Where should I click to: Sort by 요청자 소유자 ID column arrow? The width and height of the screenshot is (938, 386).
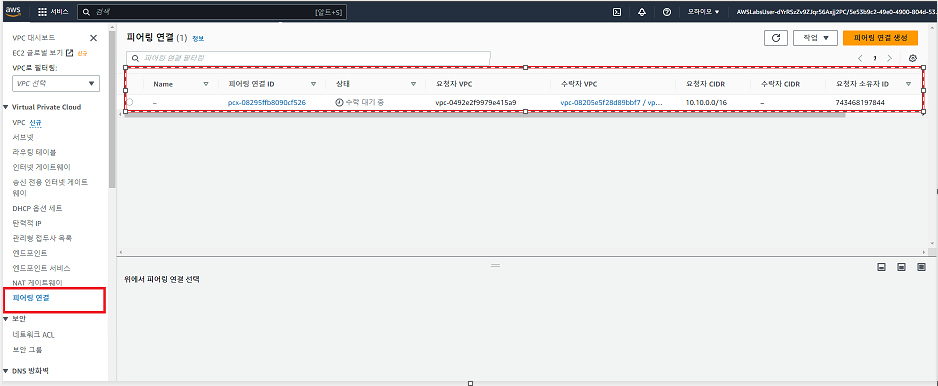909,84
